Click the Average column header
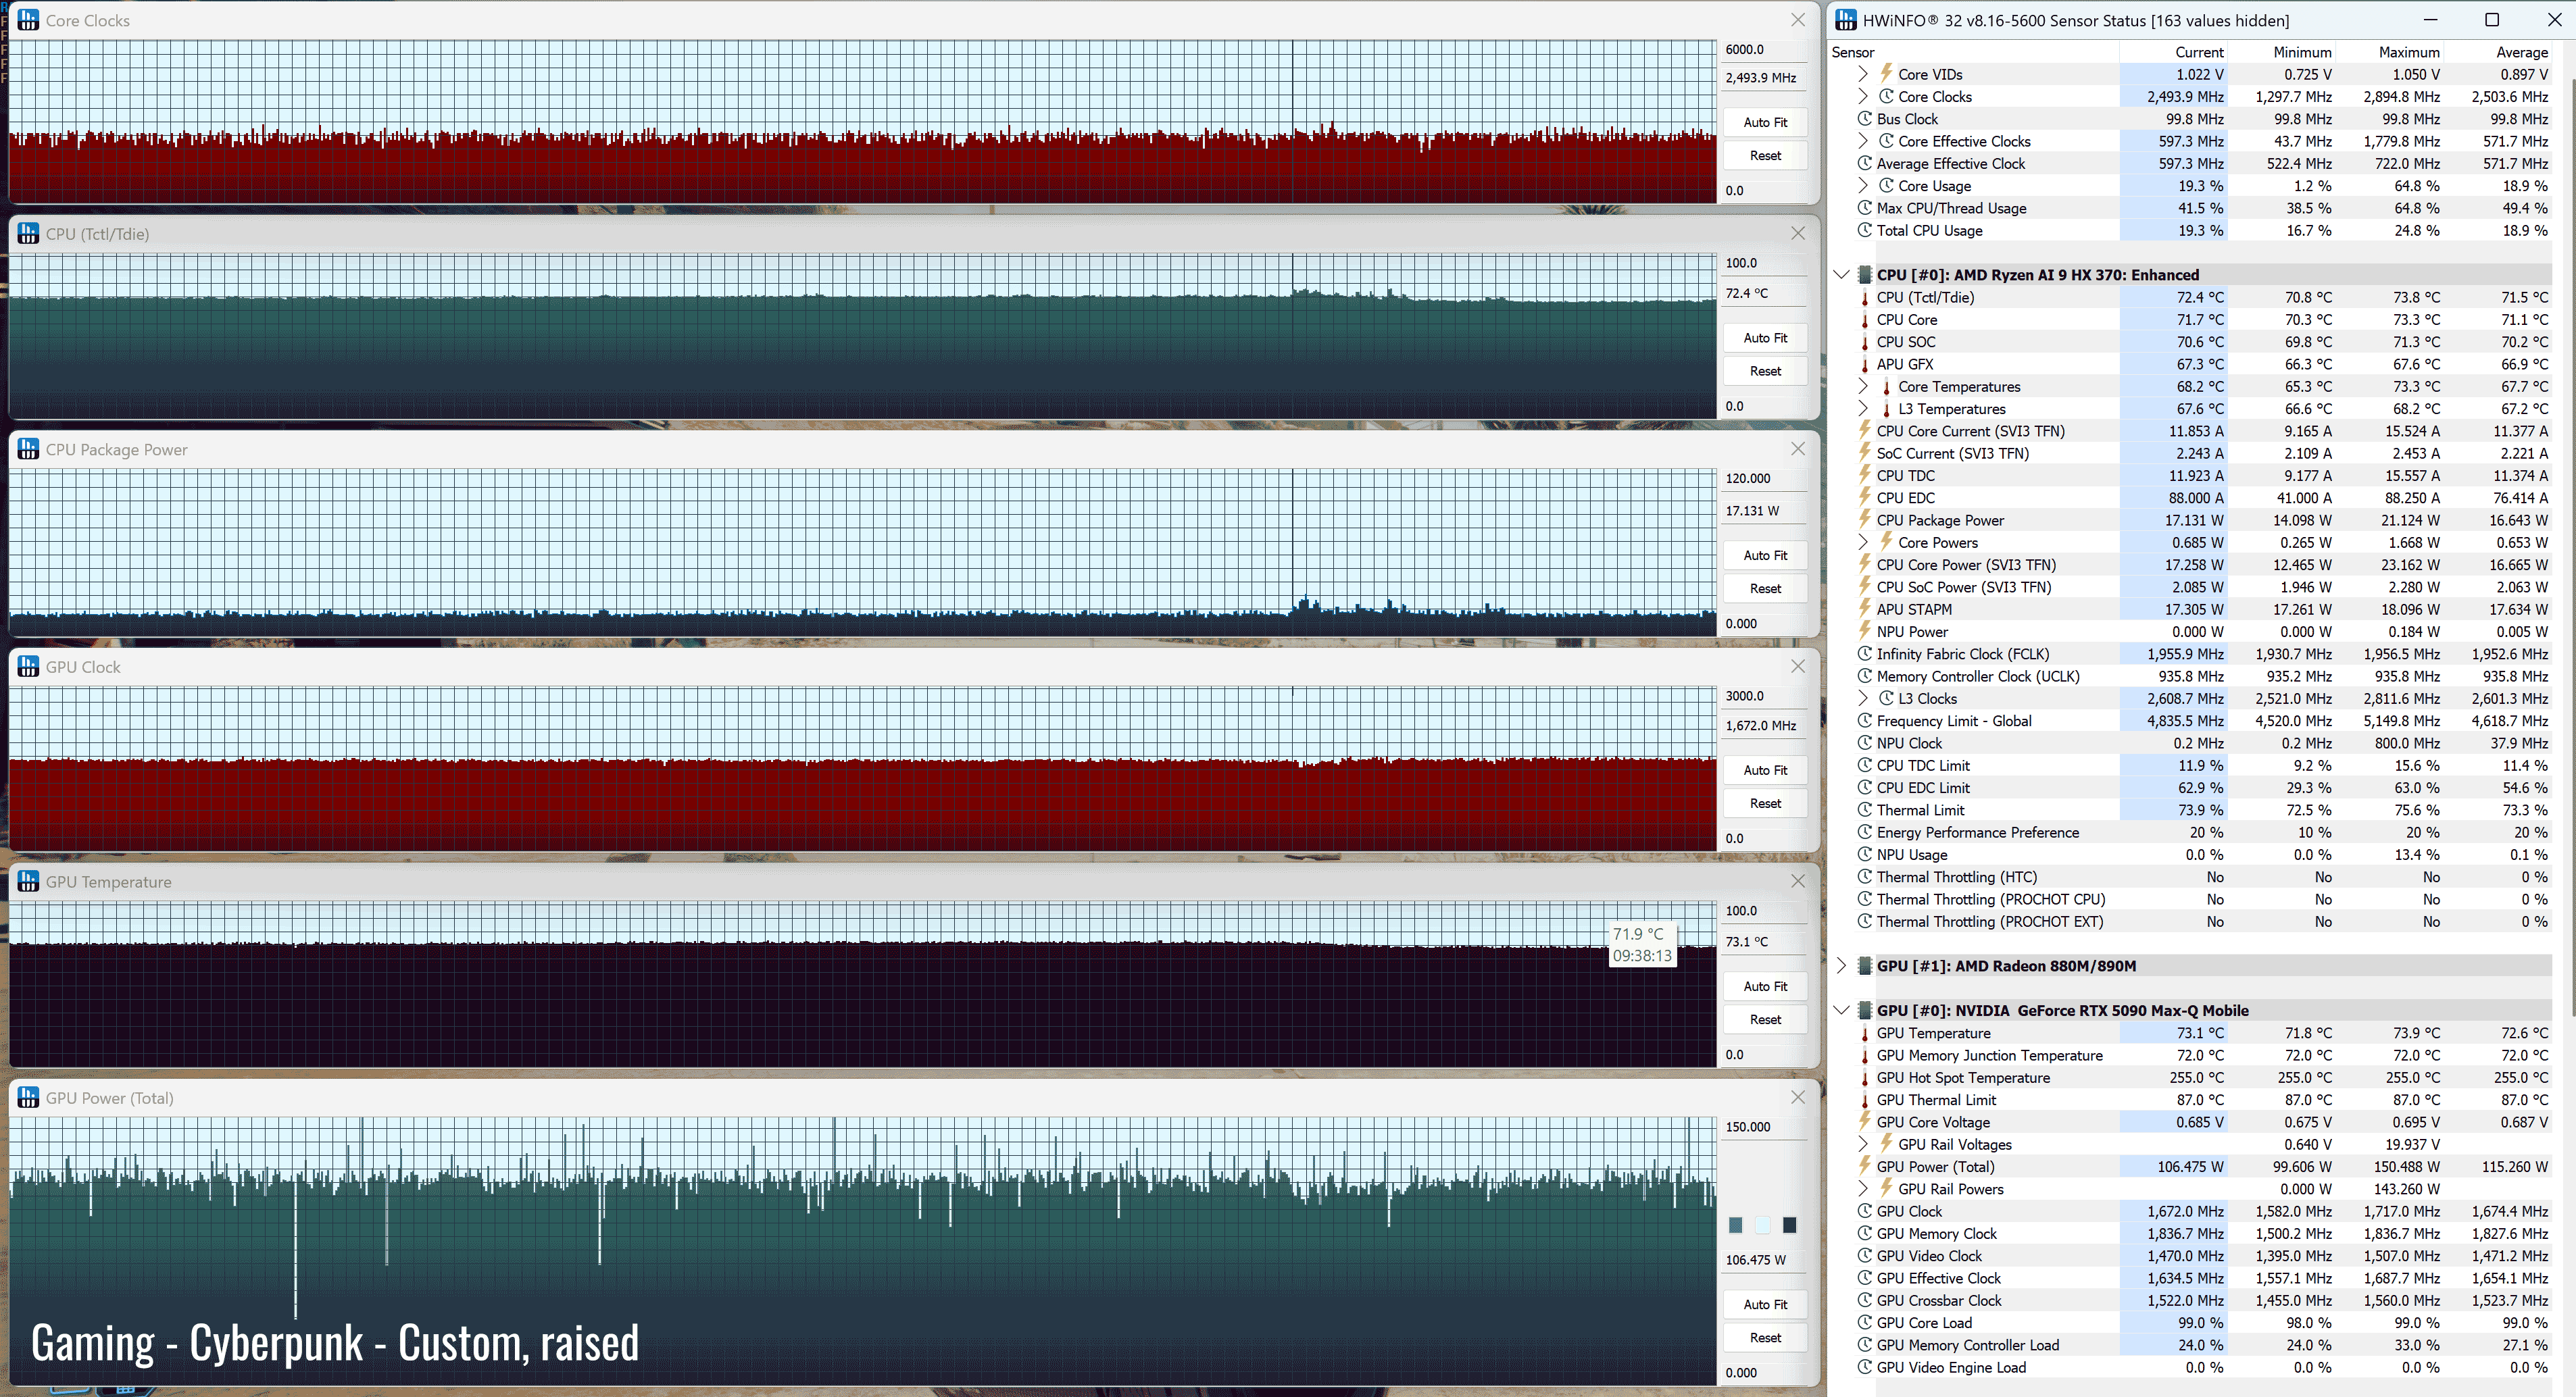The height and width of the screenshot is (1397, 2576). tap(2521, 52)
